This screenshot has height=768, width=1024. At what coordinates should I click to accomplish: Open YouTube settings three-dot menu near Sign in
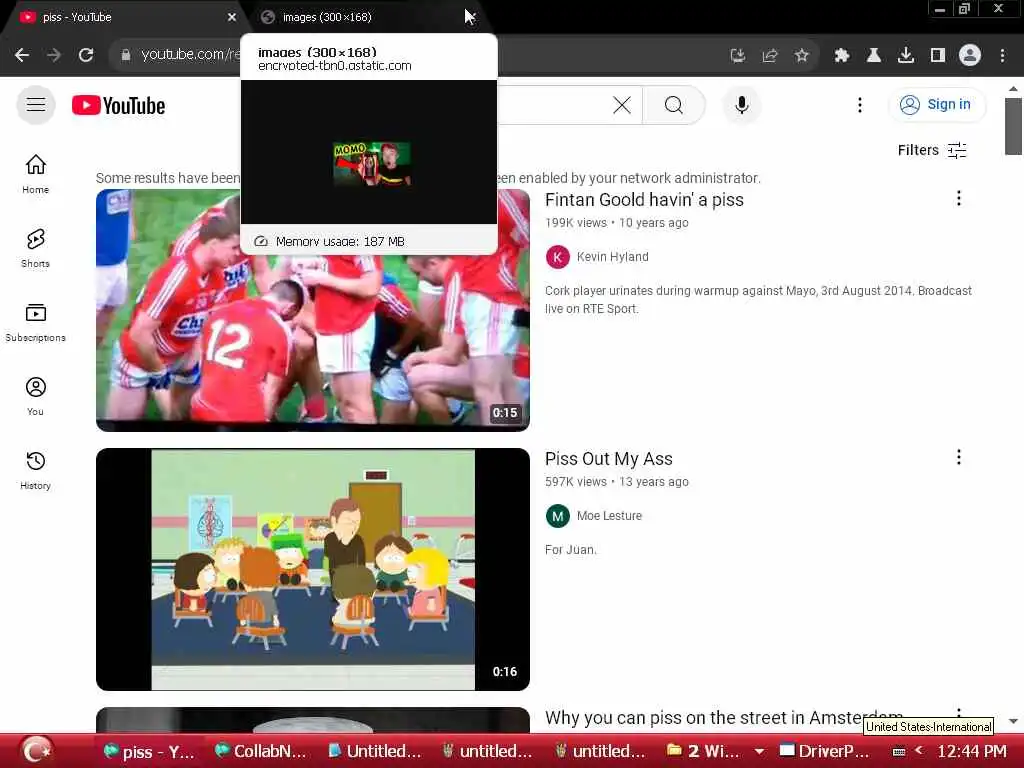859,104
